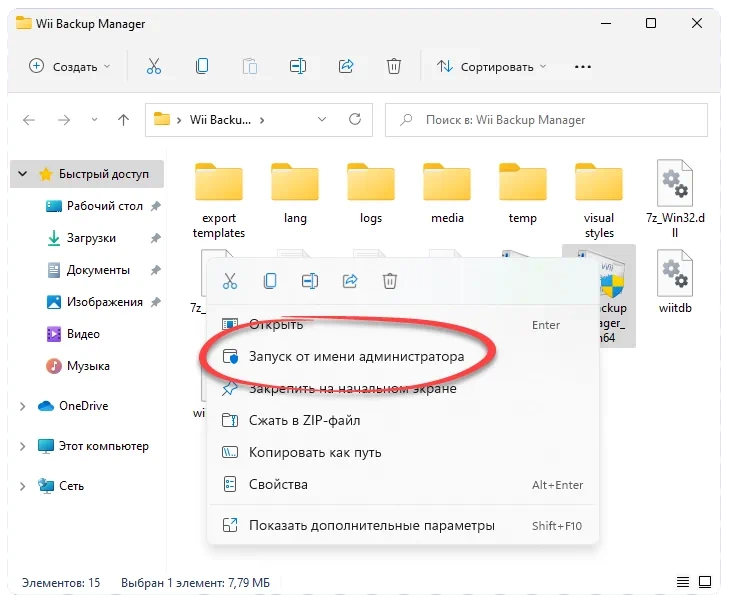Select Показать дополнительные параметры
The width and height of the screenshot is (729, 602).
point(403,526)
